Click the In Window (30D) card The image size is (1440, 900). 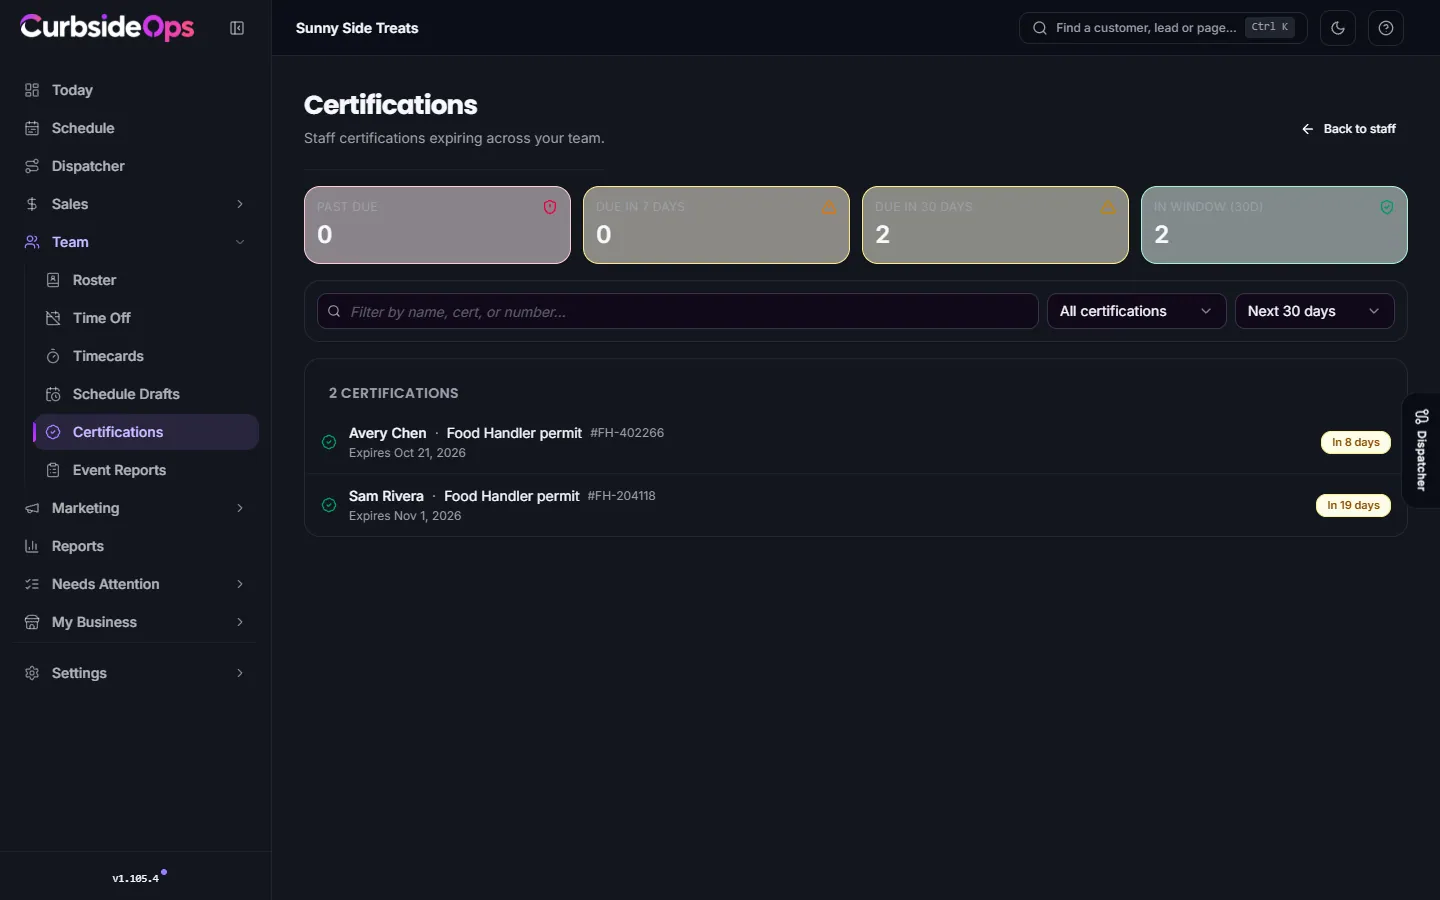(x=1274, y=225)
